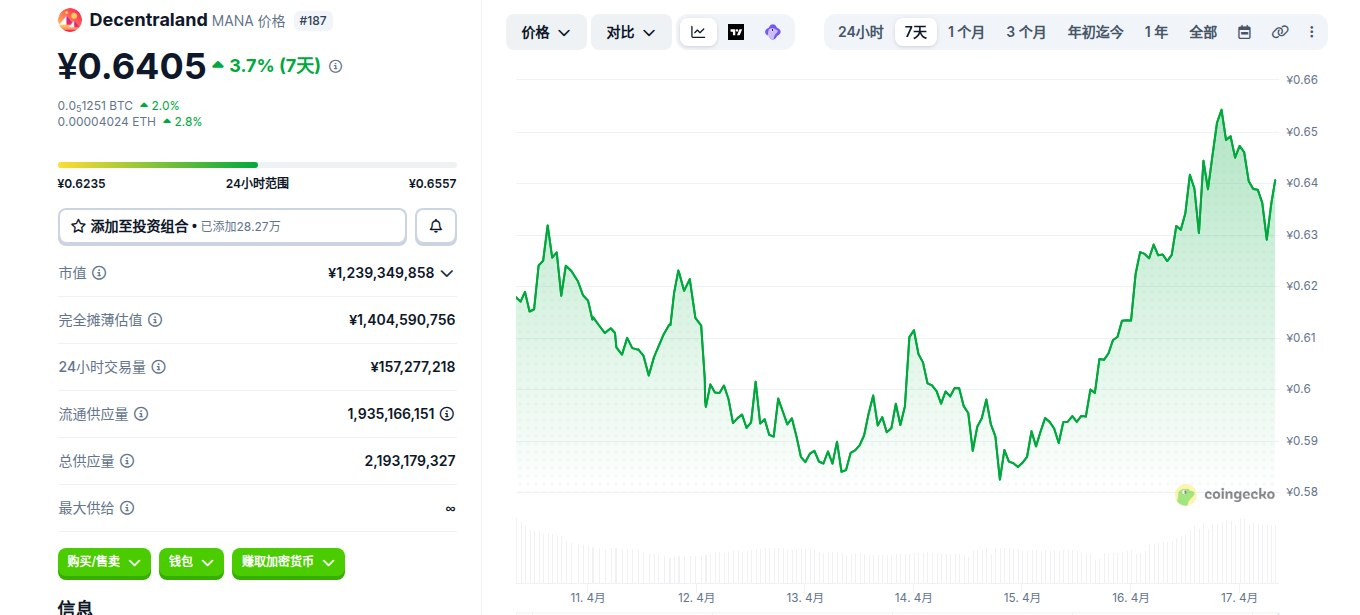Click the ¥0.6235 24h low value
Screen dimensions: 1360x615
(x=82, y=184)
